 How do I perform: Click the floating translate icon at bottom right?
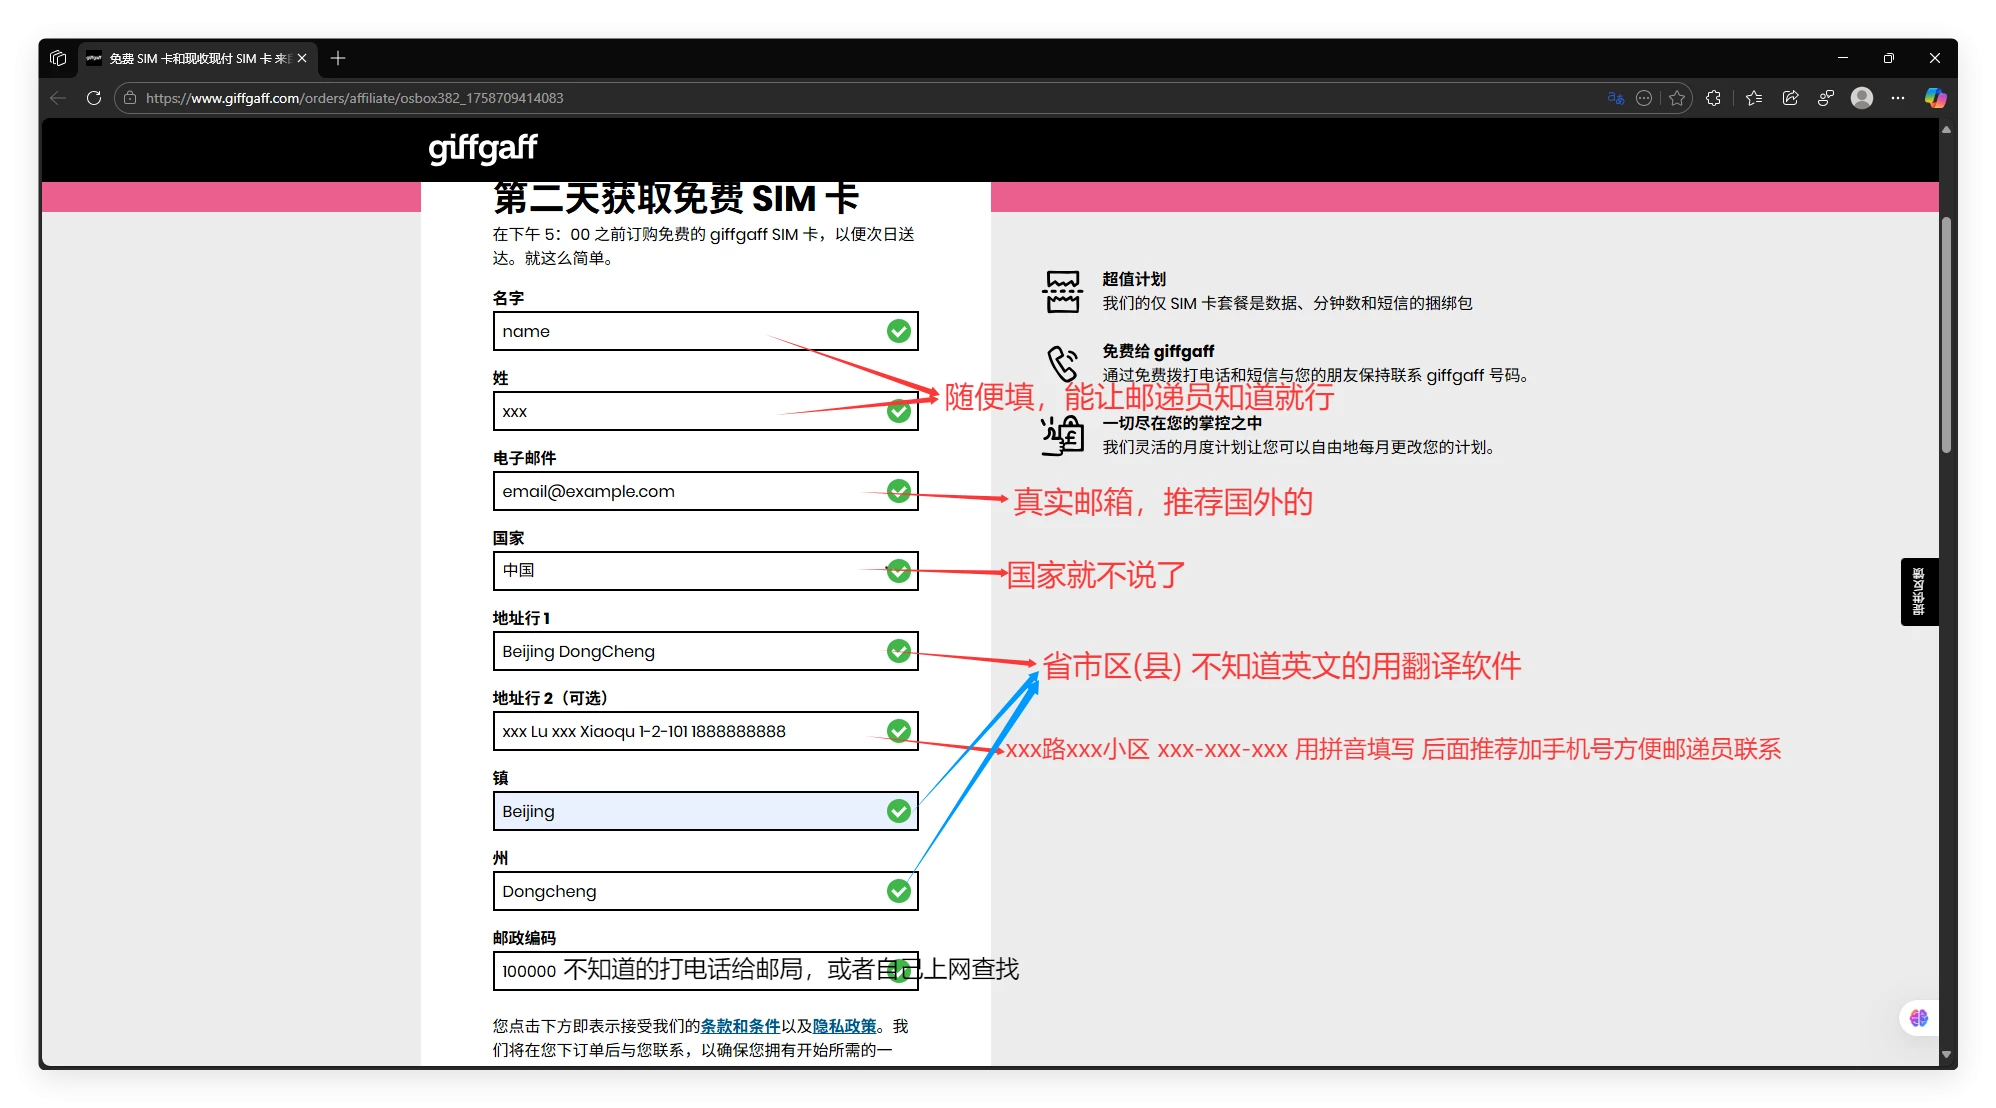click(1919, 1017)
